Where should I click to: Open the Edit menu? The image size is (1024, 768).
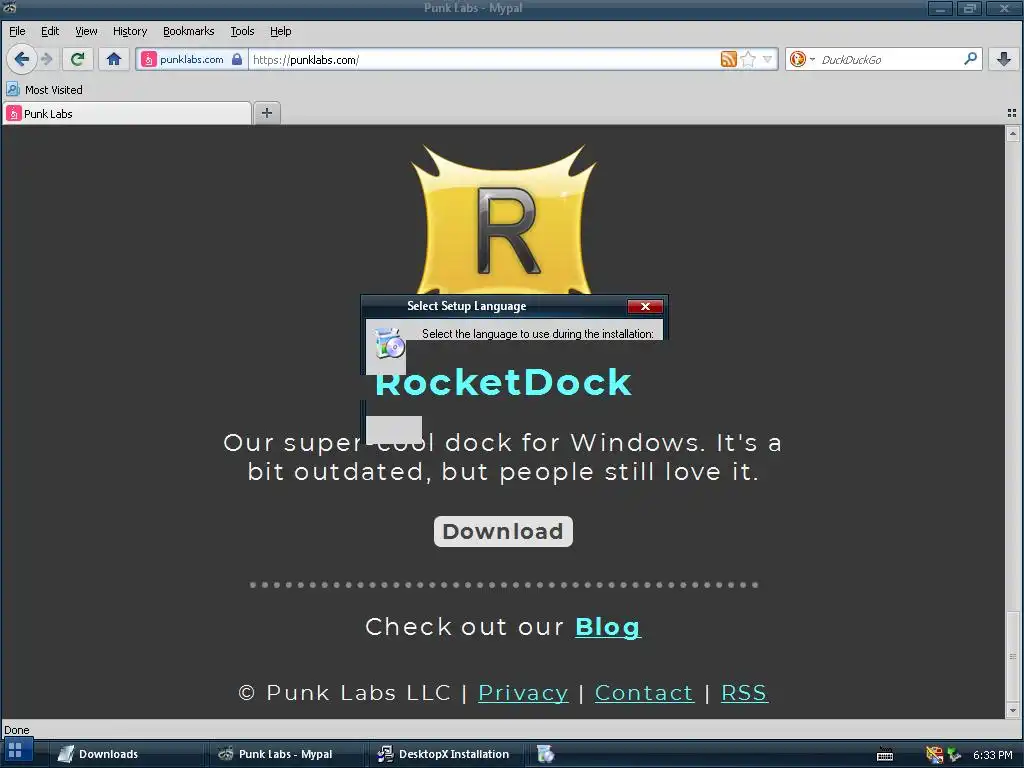tap(50, 31)
